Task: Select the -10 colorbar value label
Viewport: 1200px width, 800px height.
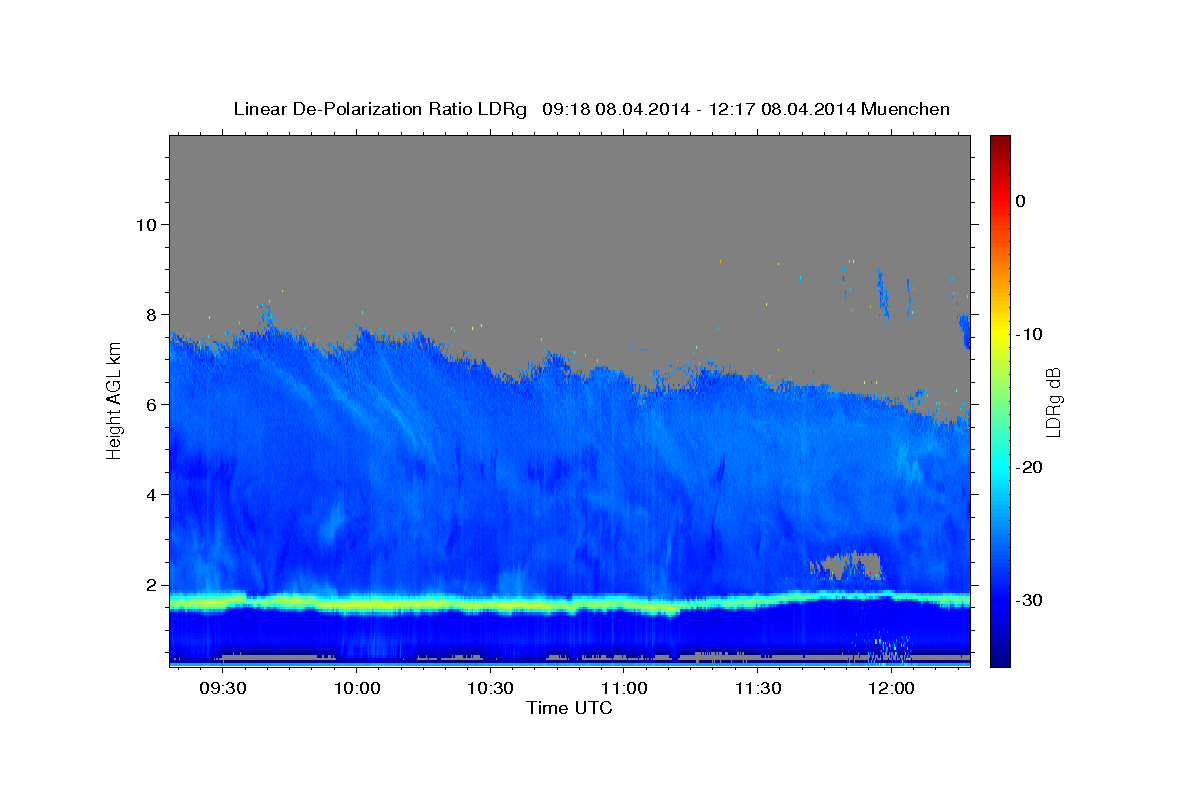Action: (1030, 334)
